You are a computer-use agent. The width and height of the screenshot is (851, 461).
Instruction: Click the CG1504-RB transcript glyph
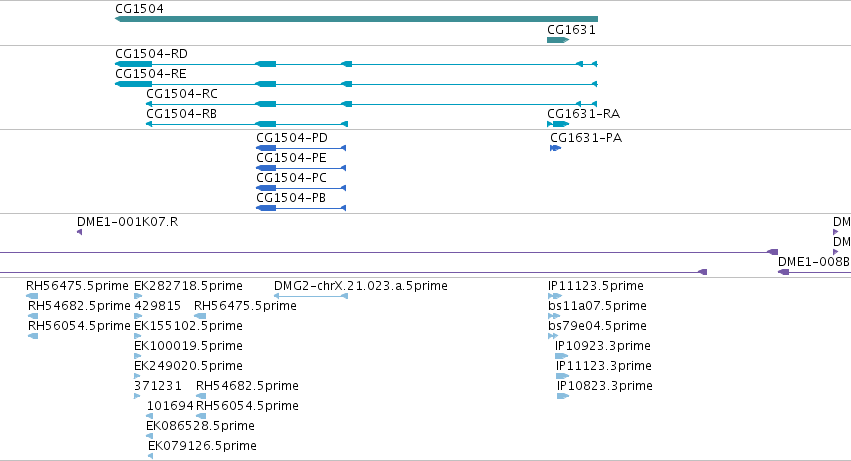(247, 124)
